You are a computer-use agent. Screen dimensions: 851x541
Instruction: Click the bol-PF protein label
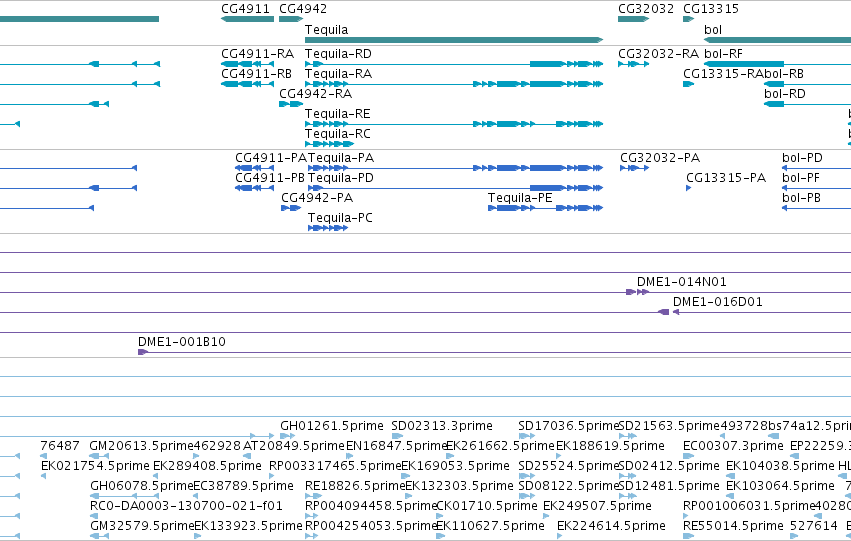click(801, 178)
